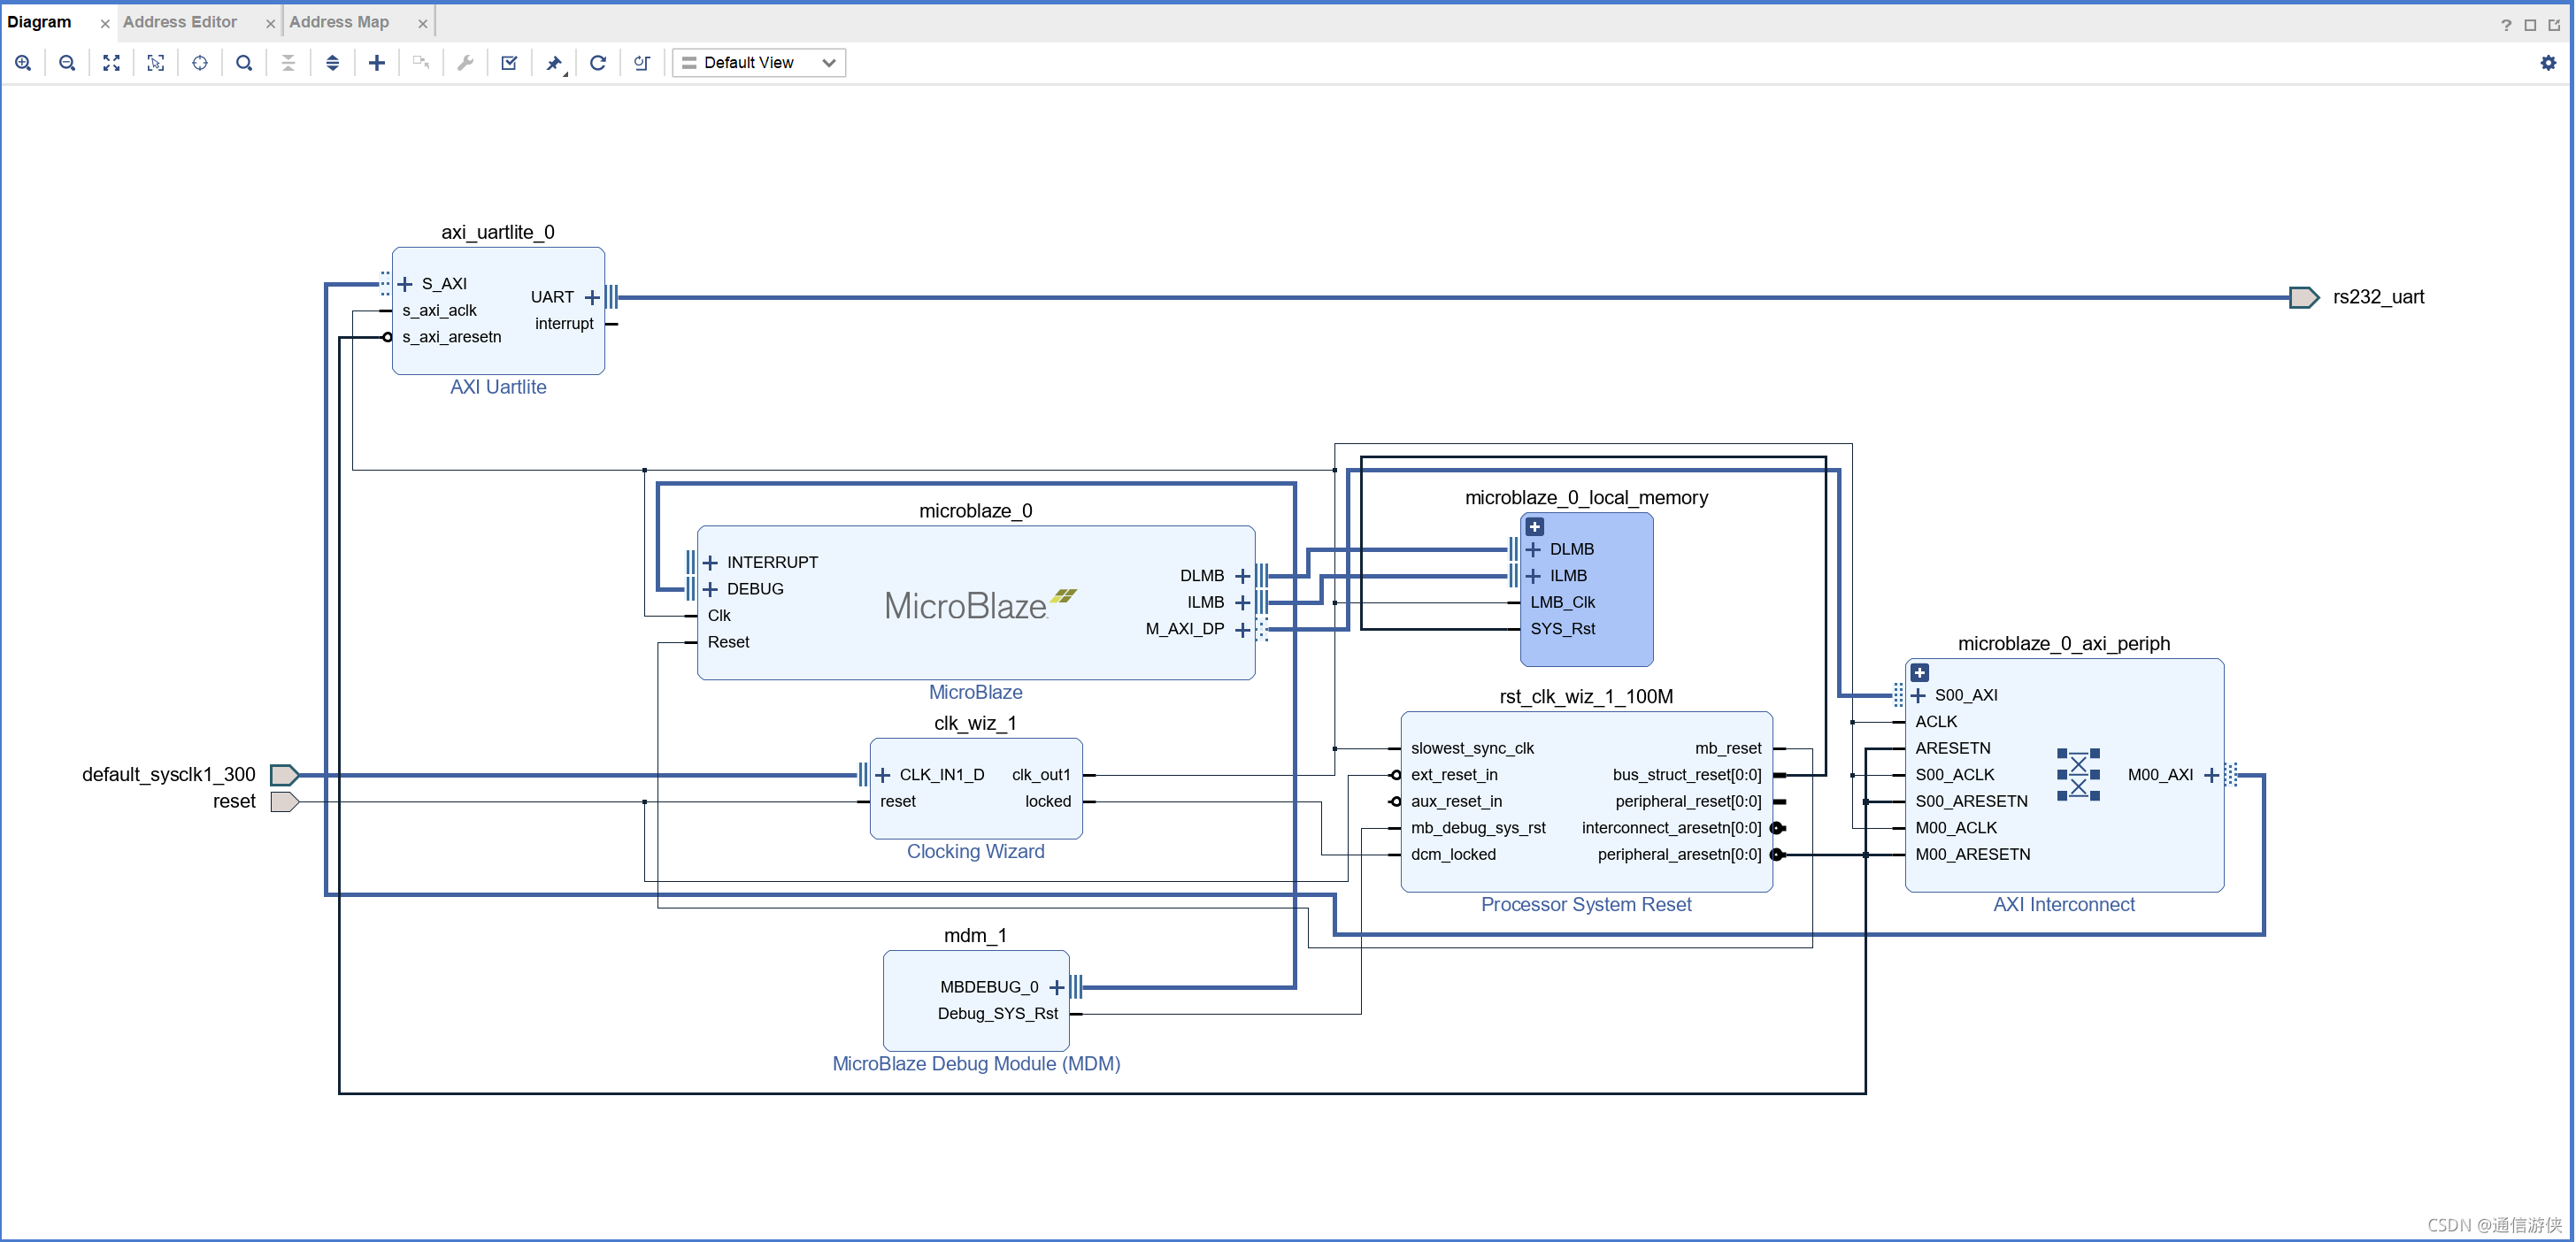Click the pin toolbar icon
2576x1242 pixels.
(x=554, y=63)
